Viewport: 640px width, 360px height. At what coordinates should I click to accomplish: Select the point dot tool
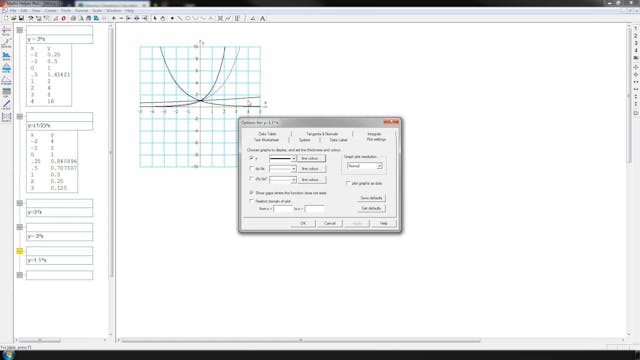172,18
